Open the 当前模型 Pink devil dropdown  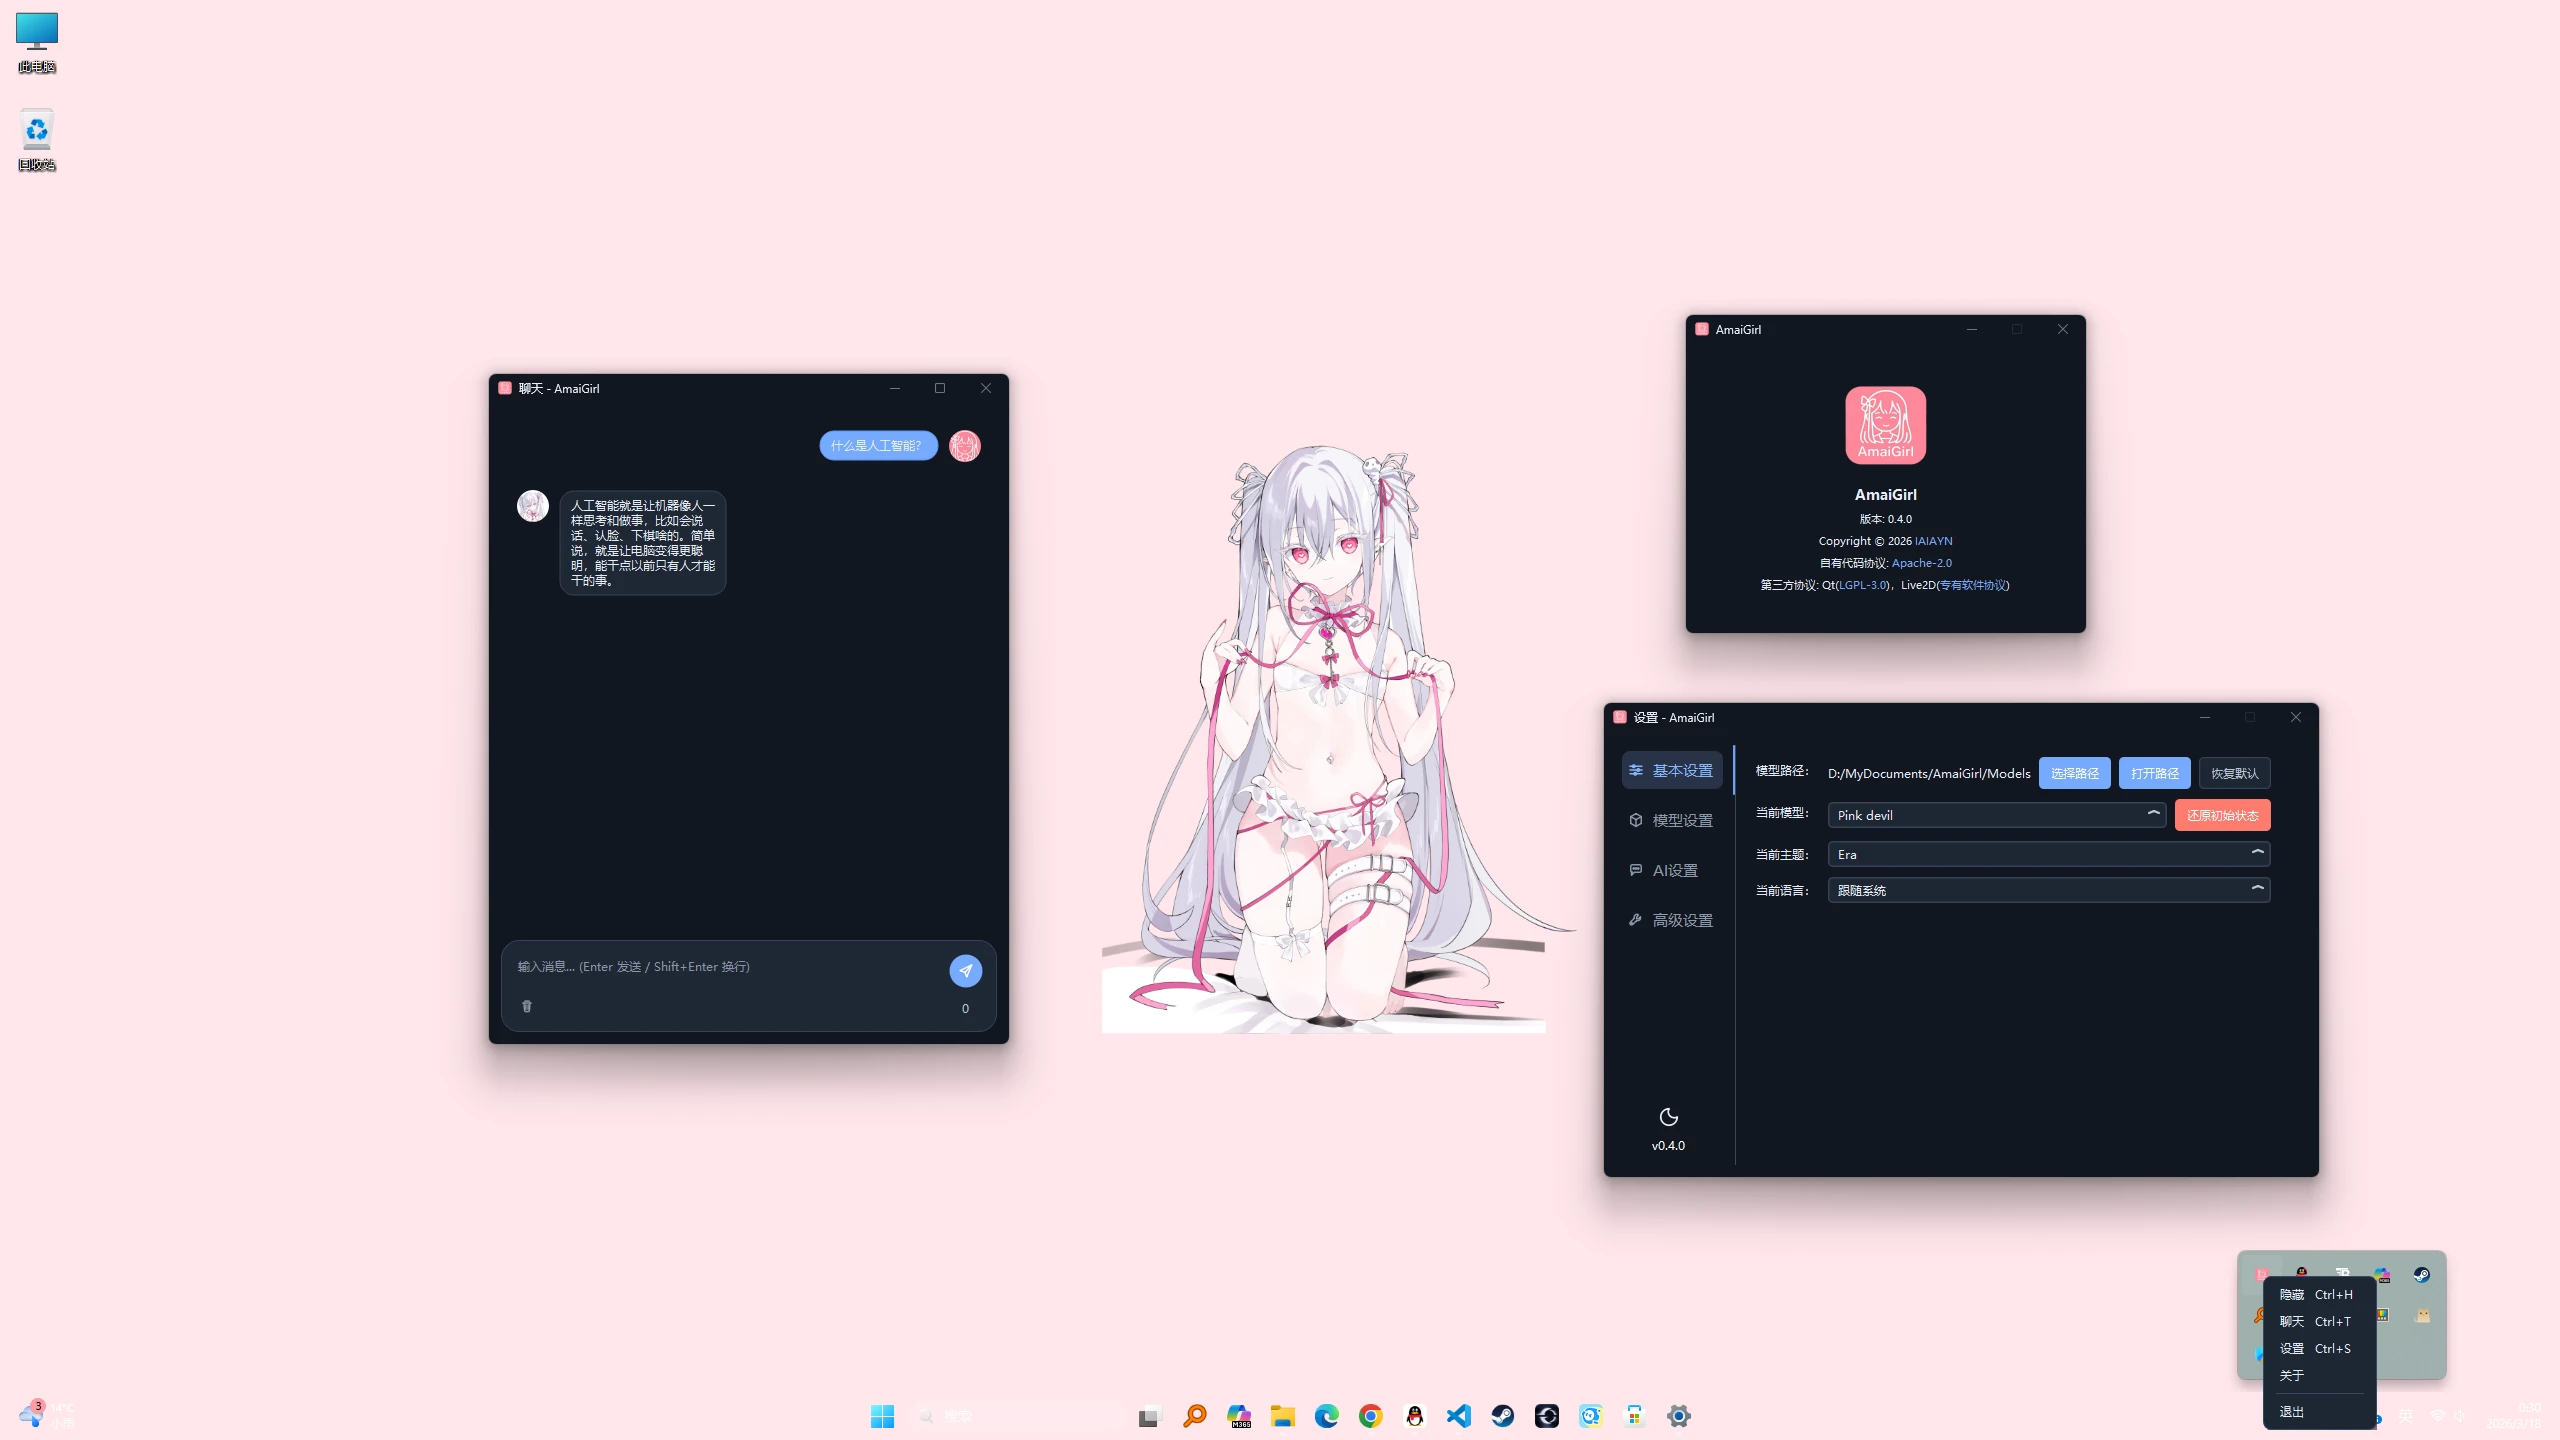pos(1996,815)
